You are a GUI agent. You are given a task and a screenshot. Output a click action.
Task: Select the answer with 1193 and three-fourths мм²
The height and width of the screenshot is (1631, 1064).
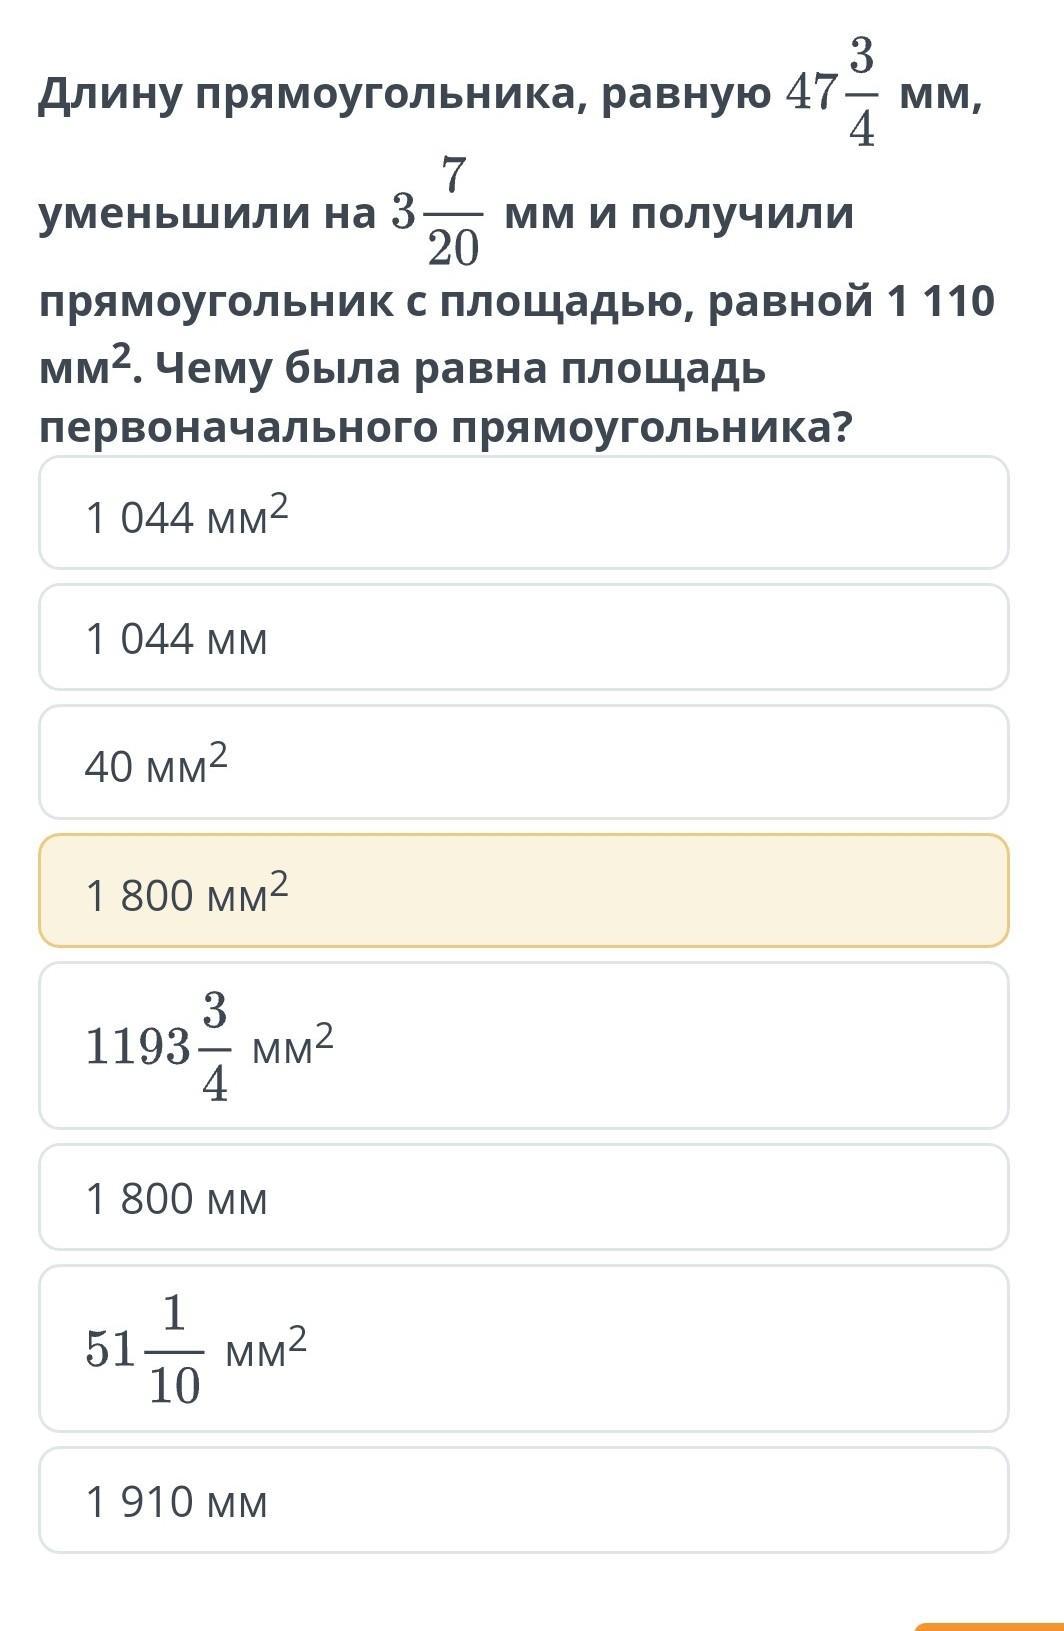(x=523, y=1046)
